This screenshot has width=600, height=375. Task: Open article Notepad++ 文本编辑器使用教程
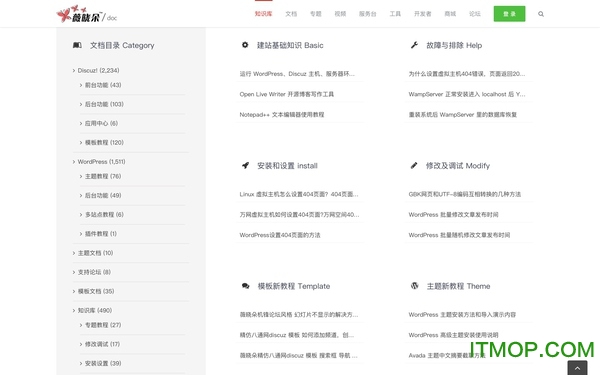click(282, 114)
